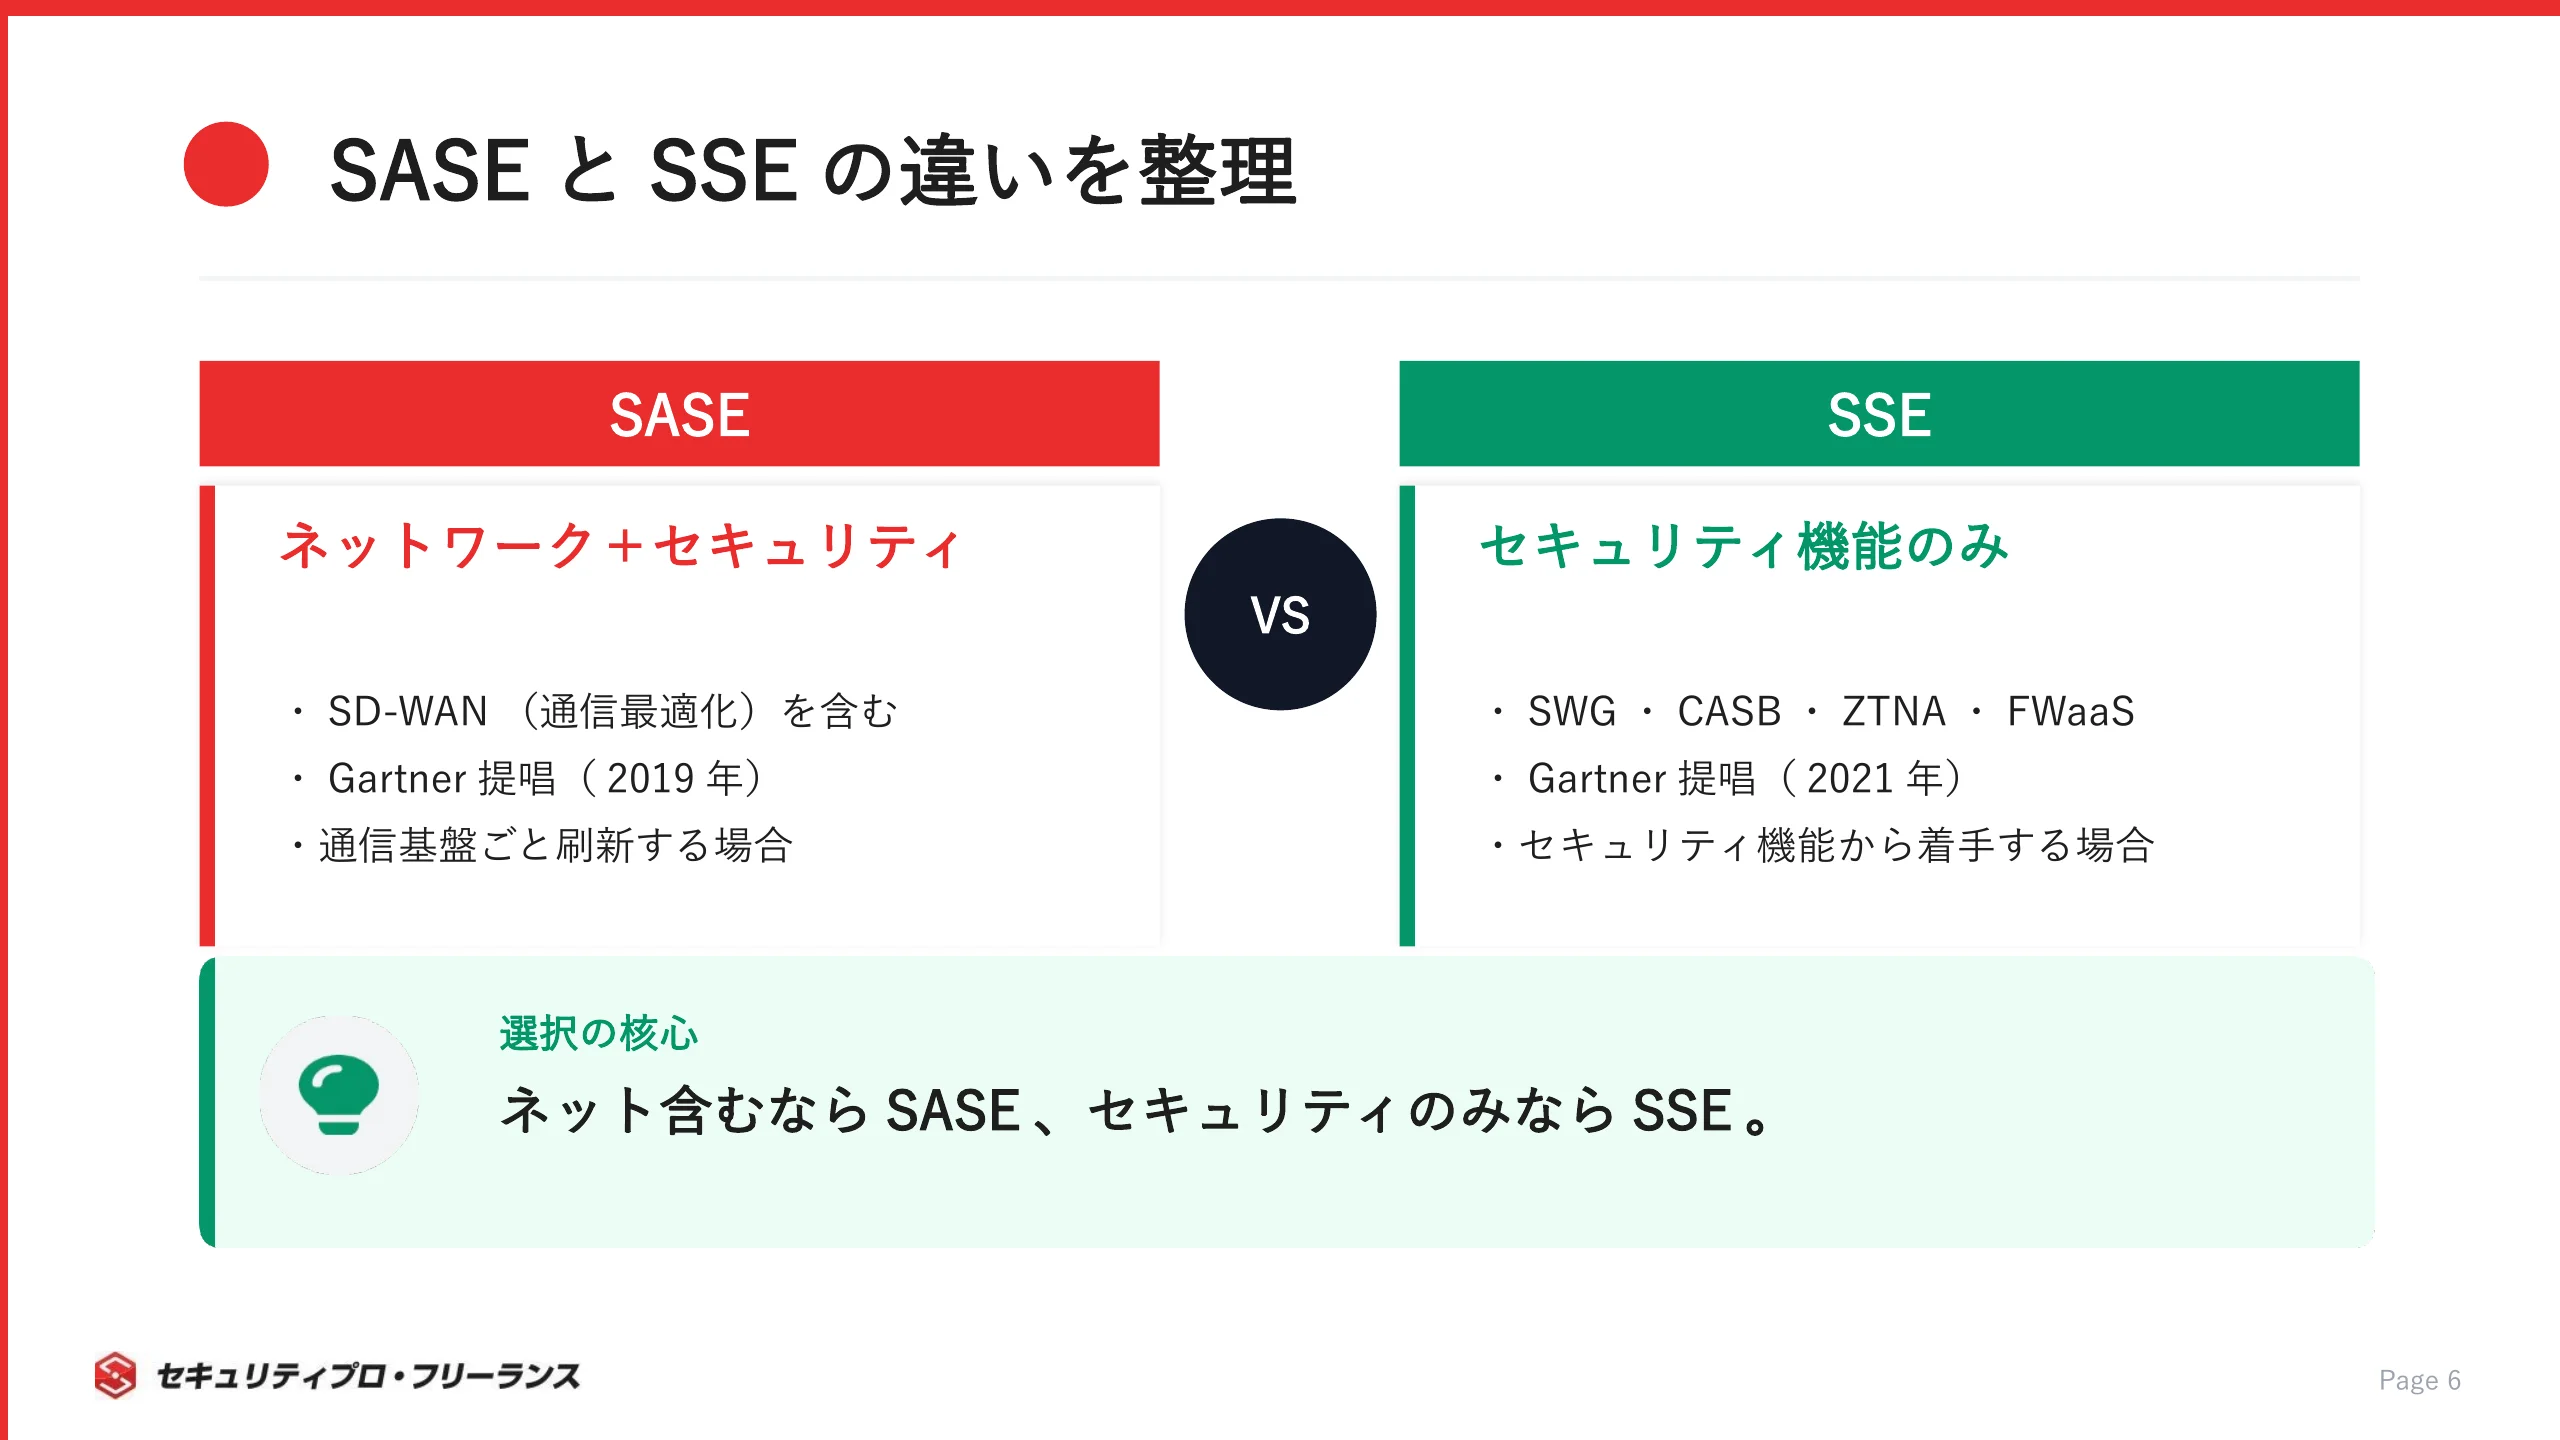Click the セキュリティプロ logo icon in footer
Screen dimensions: 2560x1440
[x=115, y=1376]
